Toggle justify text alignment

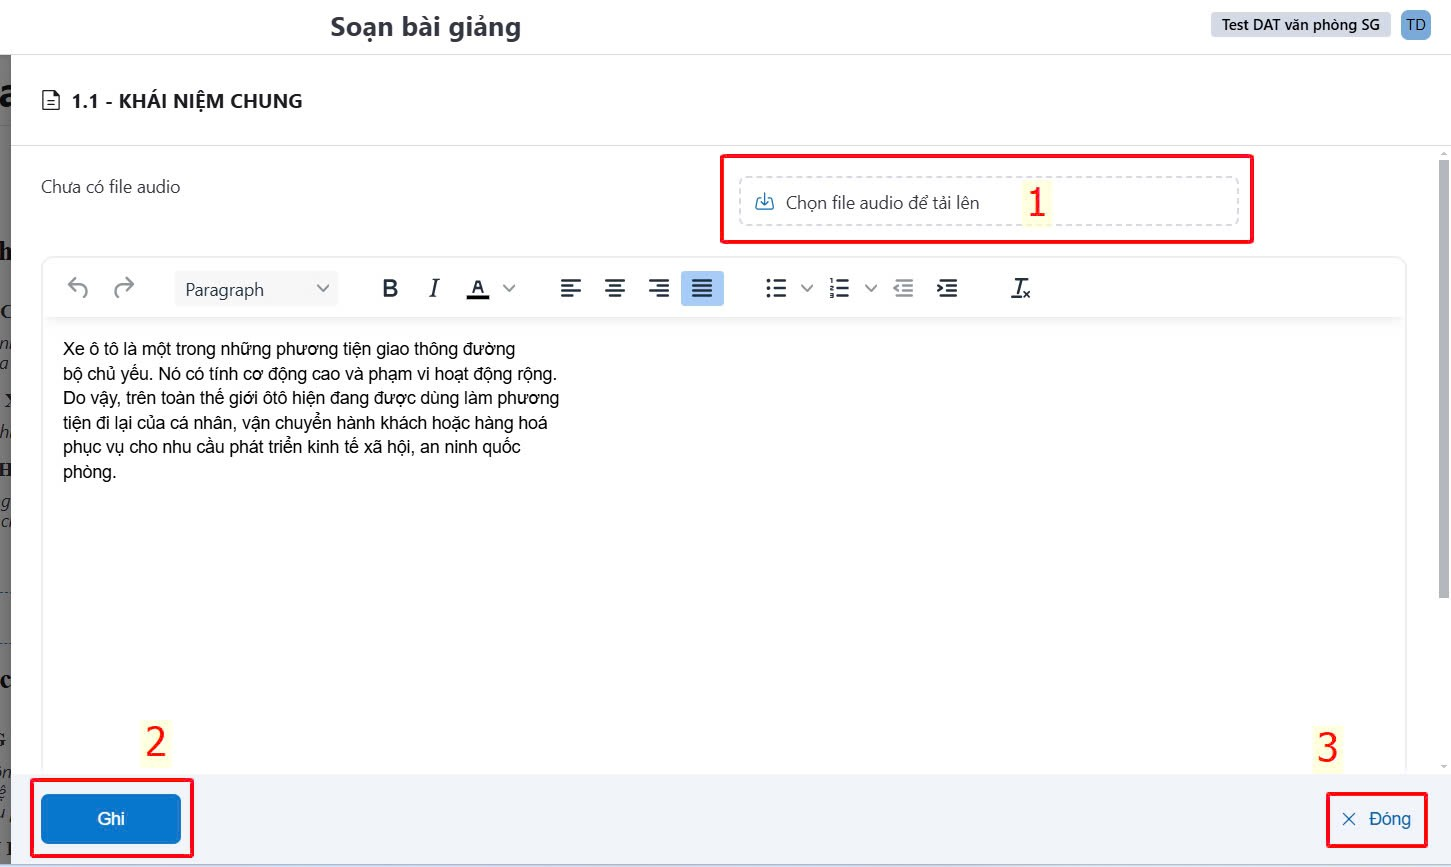pos(702,289)
